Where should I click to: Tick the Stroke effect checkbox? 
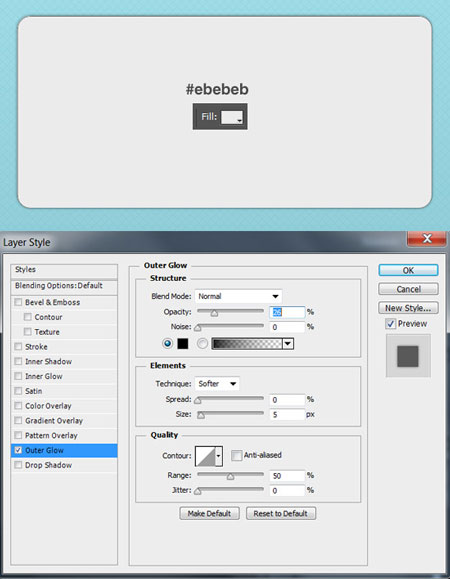point(18,347)
